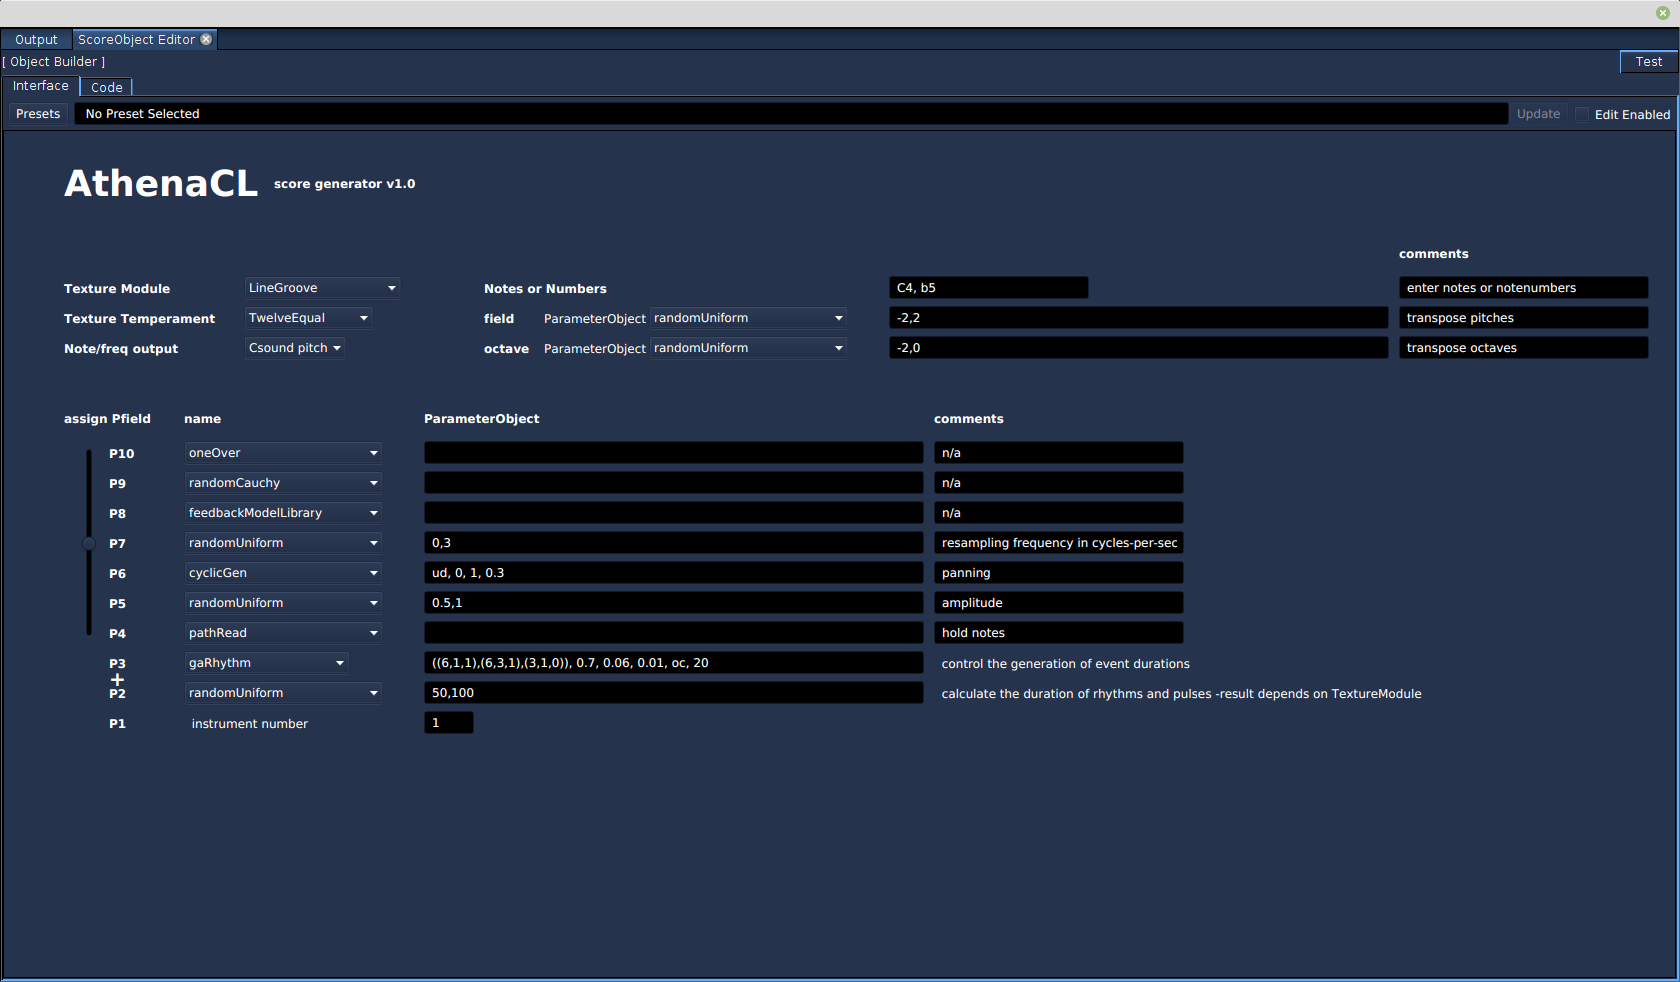Open the P10 oneOver dropdown
The height and width of the screenshot is (982, 1680).
(x=283, y=453)
